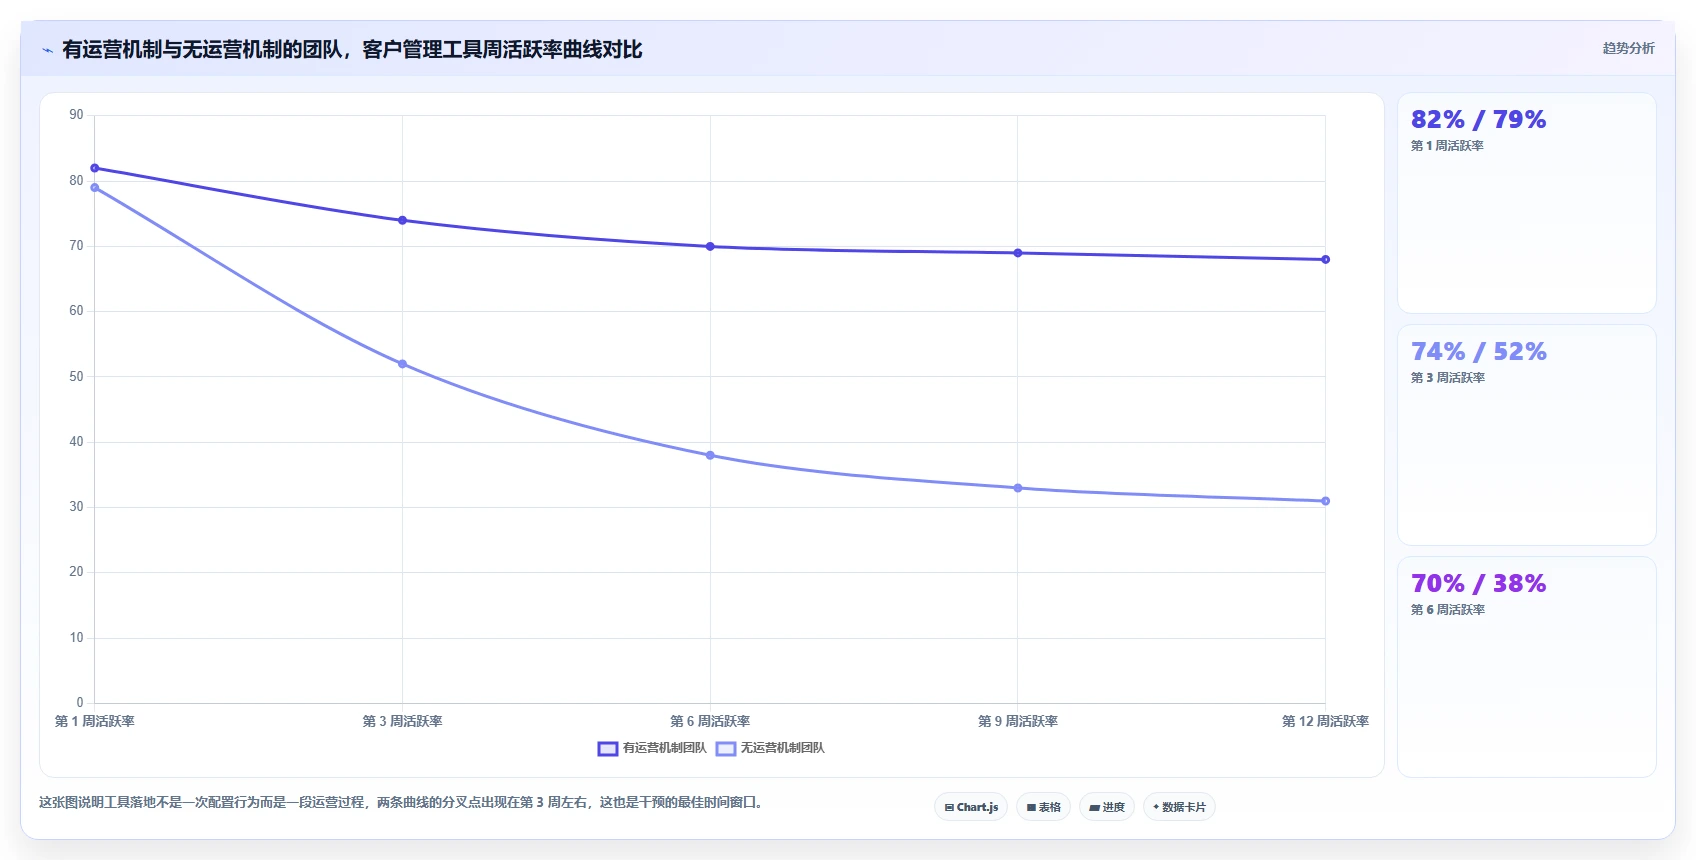Select week 9 point on lower line
This screenshot has height=860, width=1696.
pyautogui.click(x=1018, y=488)
